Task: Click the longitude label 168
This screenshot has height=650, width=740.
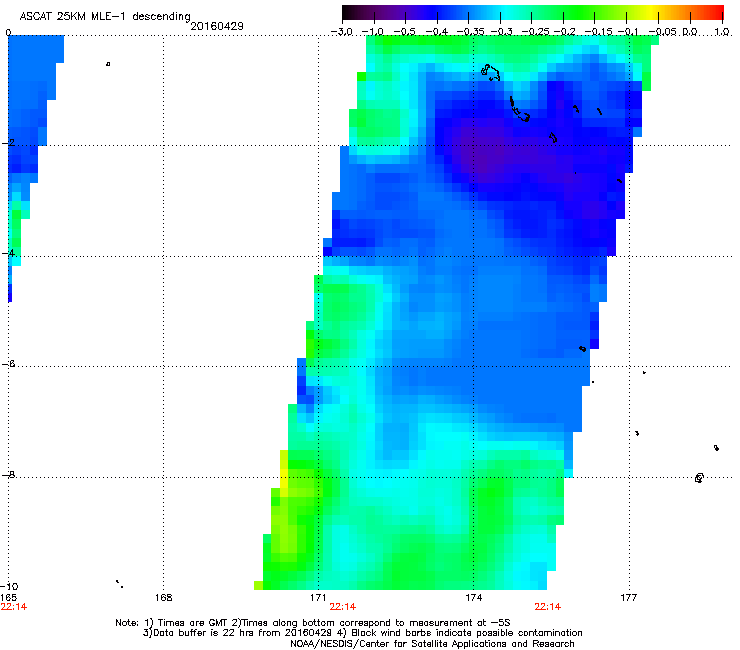Action: pyautogui.click(x=163, y=598)
